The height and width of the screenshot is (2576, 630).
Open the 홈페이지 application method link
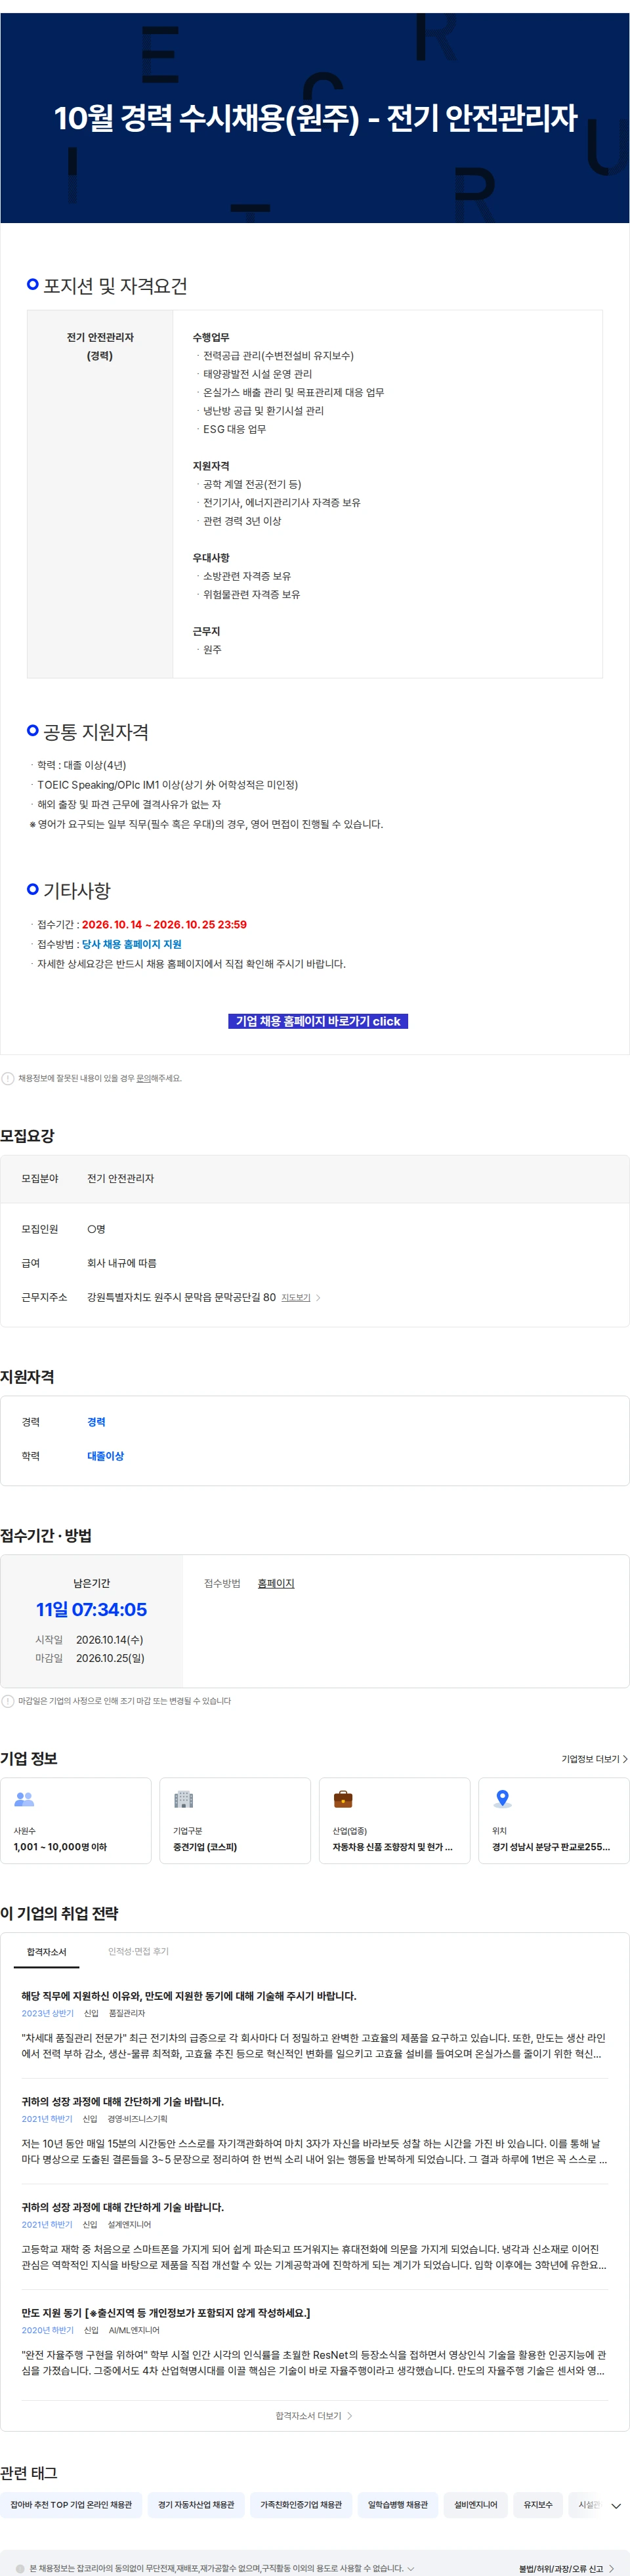(276, 1583)
